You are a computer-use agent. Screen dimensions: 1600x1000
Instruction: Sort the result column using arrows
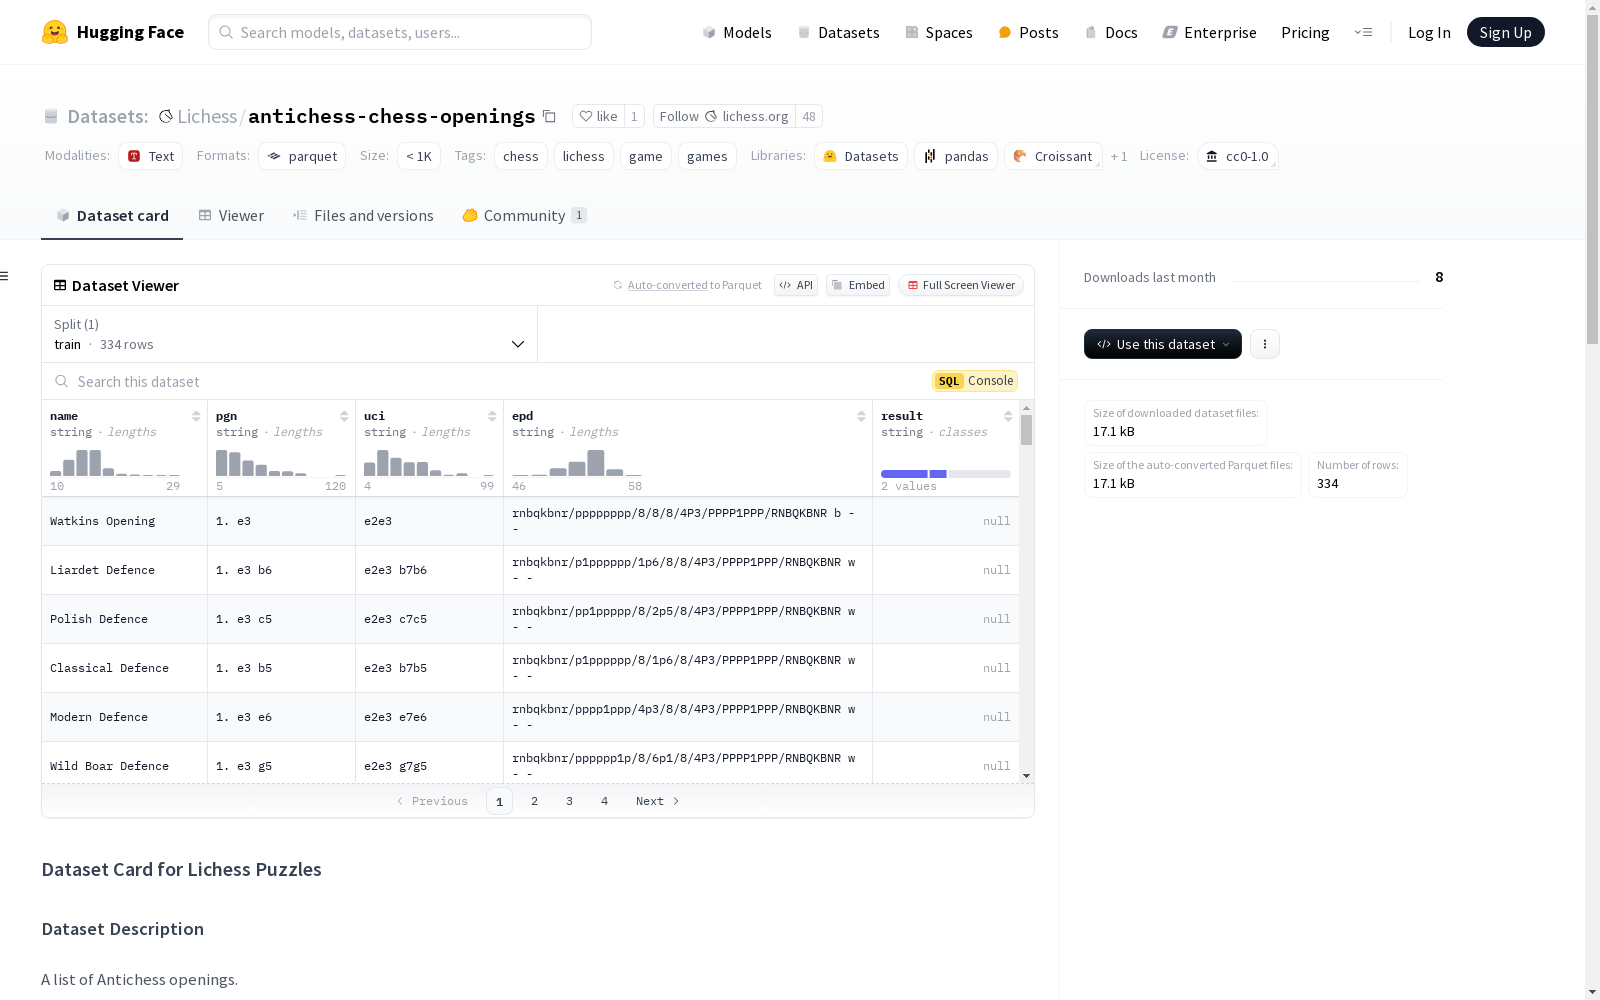[x=1008, y=416]
